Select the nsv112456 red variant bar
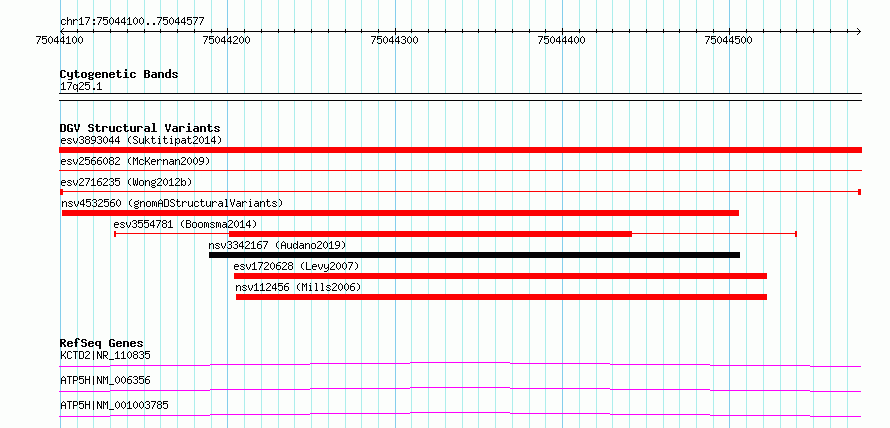Image resolution: width=890 pixels, height=428 pixels. point(501,297)
